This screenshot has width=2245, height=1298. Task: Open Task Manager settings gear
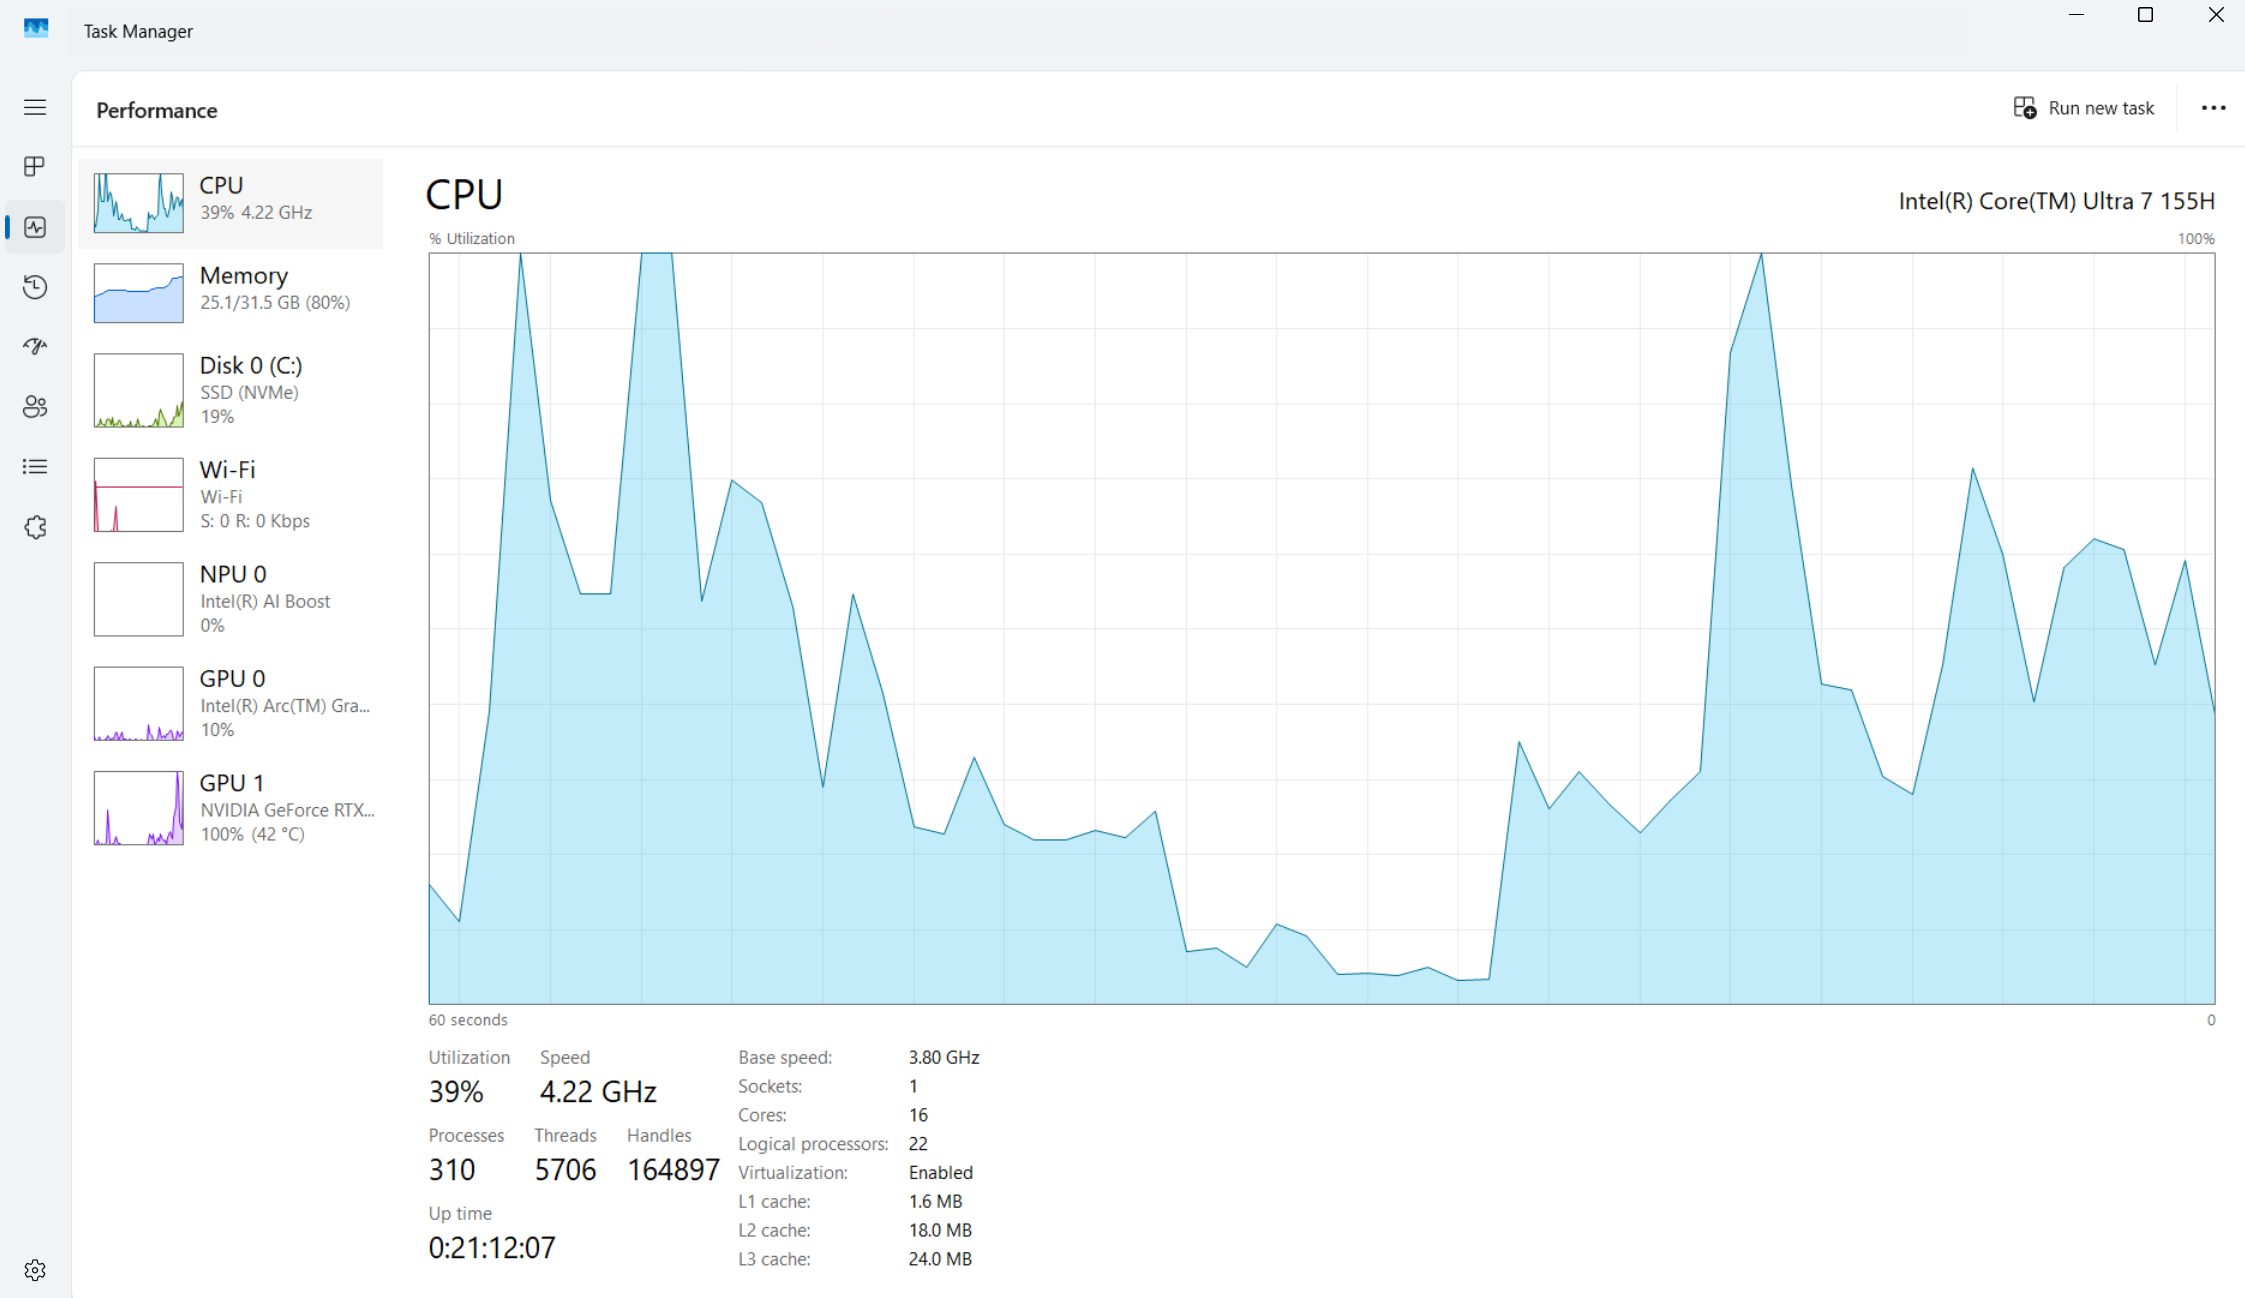35,1270
